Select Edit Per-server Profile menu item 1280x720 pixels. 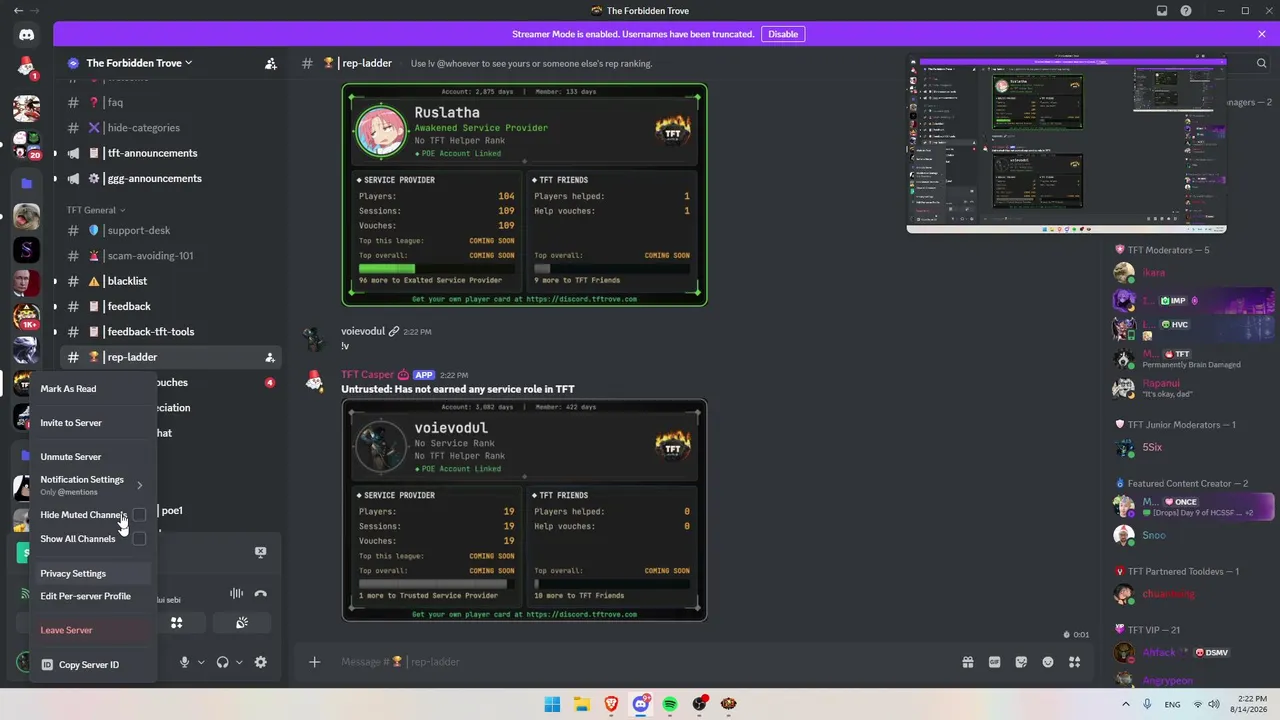click(92, 596)
